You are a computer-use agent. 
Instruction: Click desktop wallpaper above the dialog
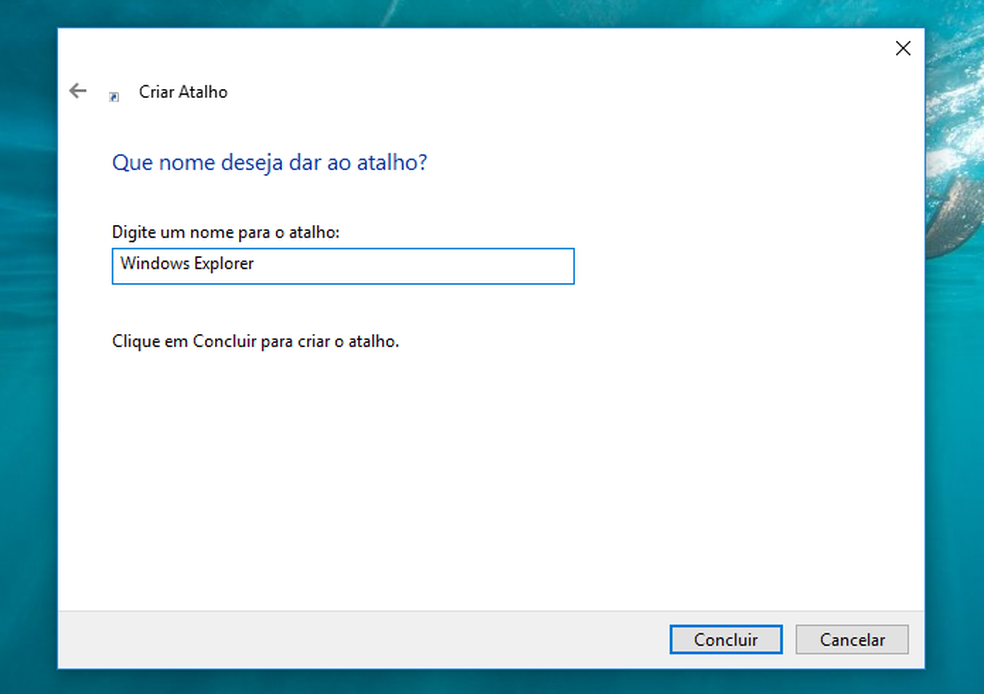click(x=490, y=13)
